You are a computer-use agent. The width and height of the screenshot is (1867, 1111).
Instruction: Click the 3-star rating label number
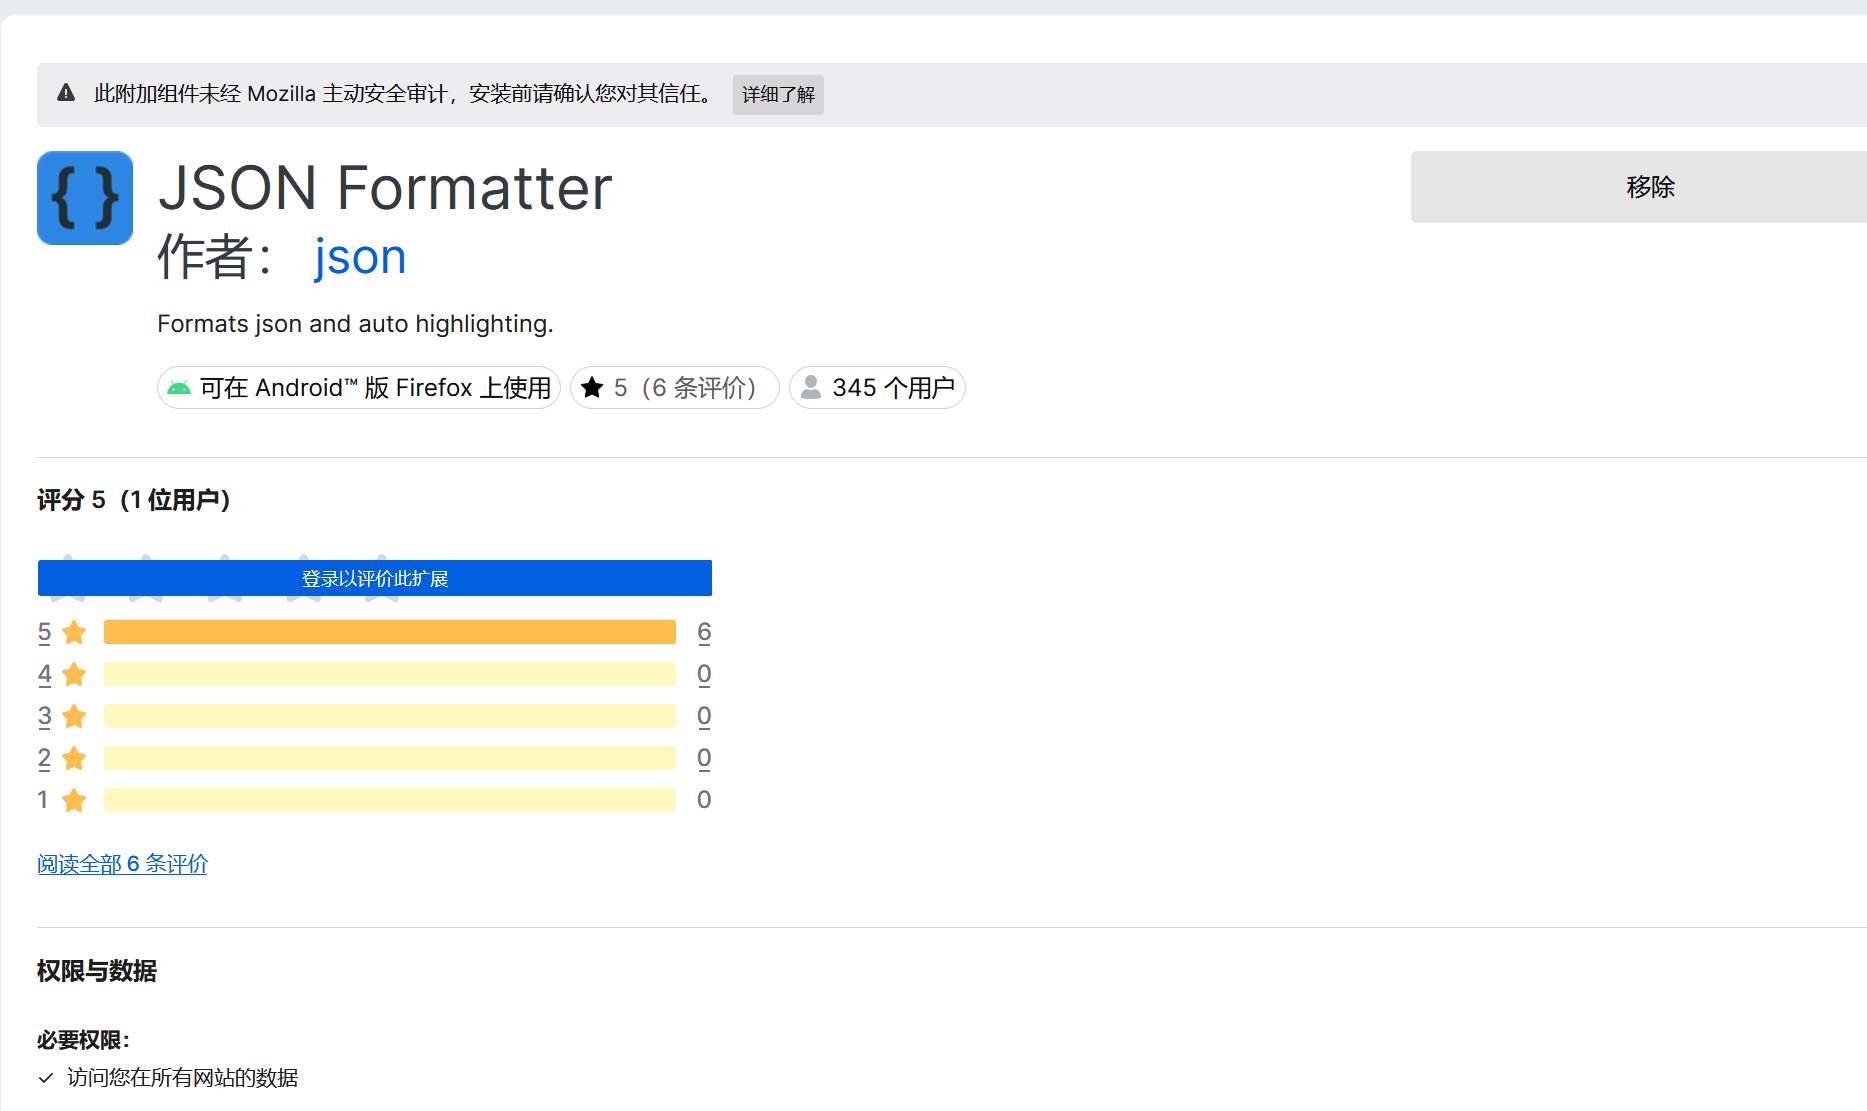[x=44, y=716]
